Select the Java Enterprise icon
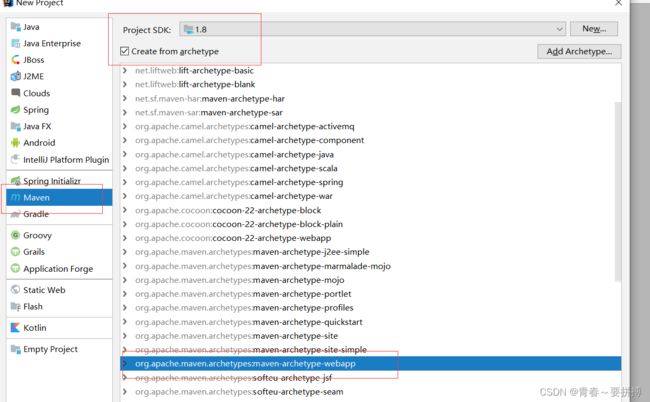 click(x=16, y=43)
